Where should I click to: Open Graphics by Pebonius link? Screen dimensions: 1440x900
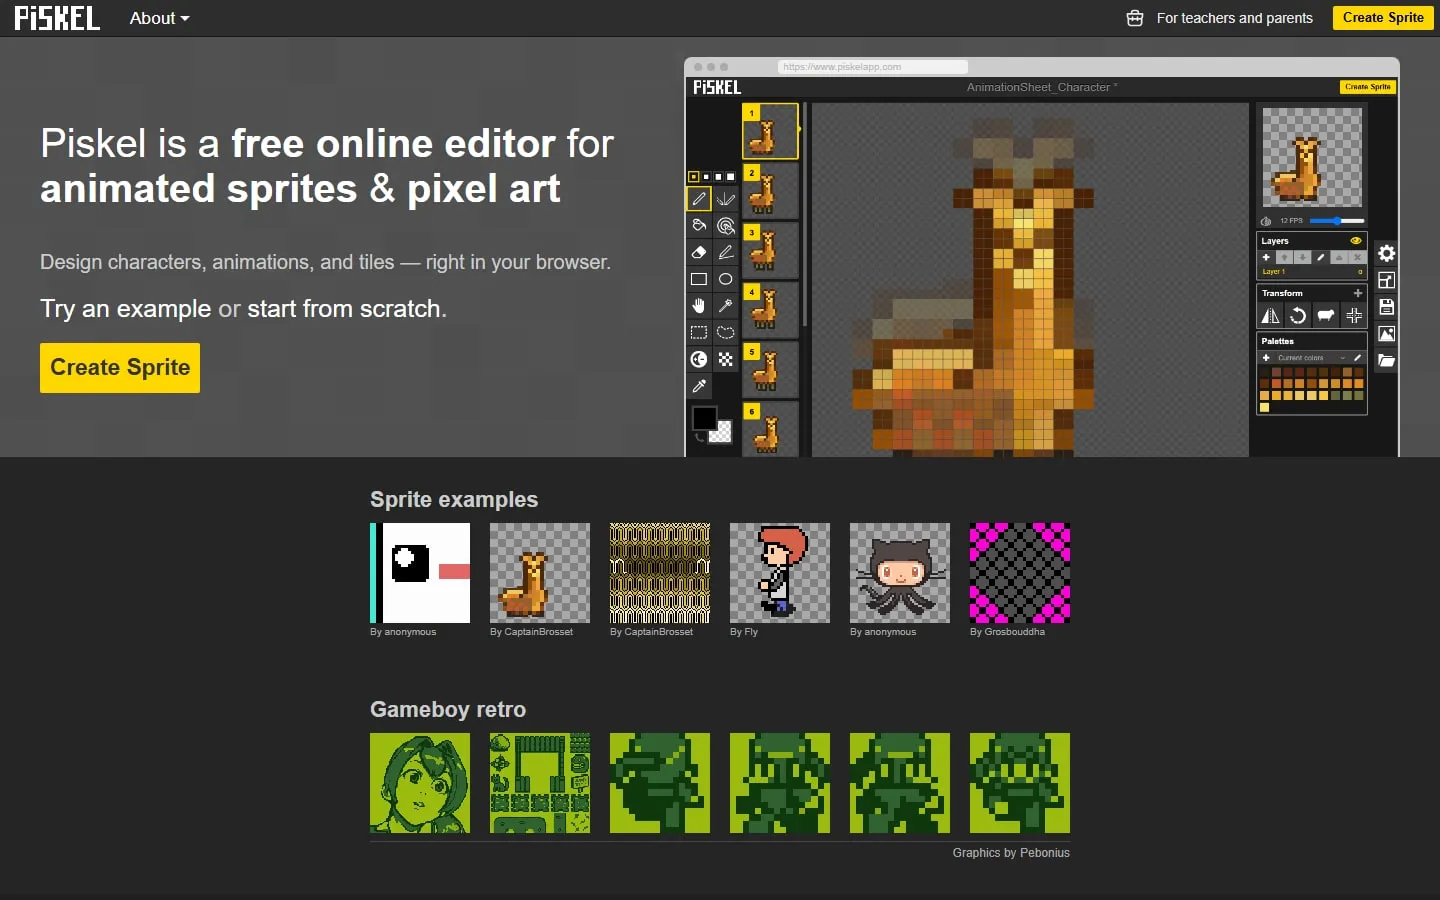coord(1011,853)
